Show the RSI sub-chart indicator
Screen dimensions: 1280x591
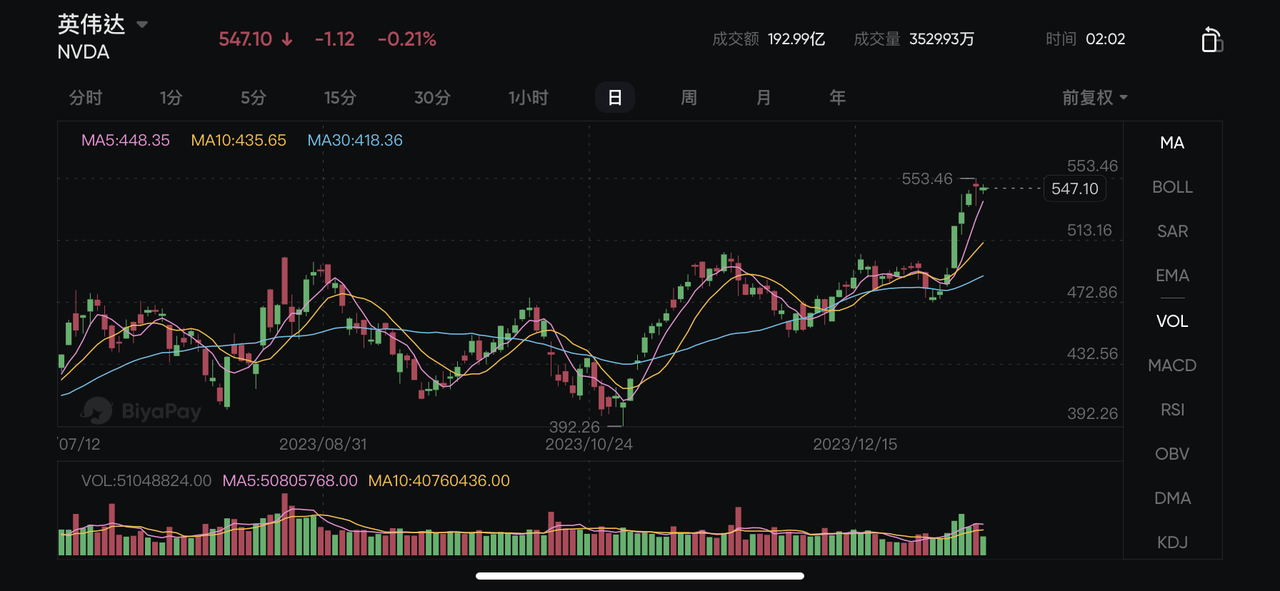1172,409
